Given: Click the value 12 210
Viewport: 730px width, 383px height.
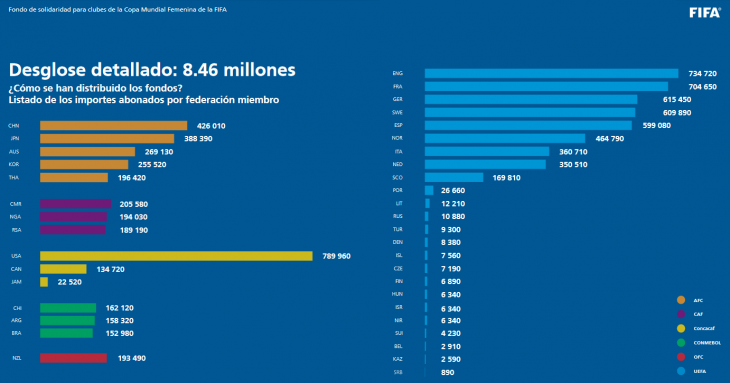Looking at the screenshot, I should pos(453,204).
